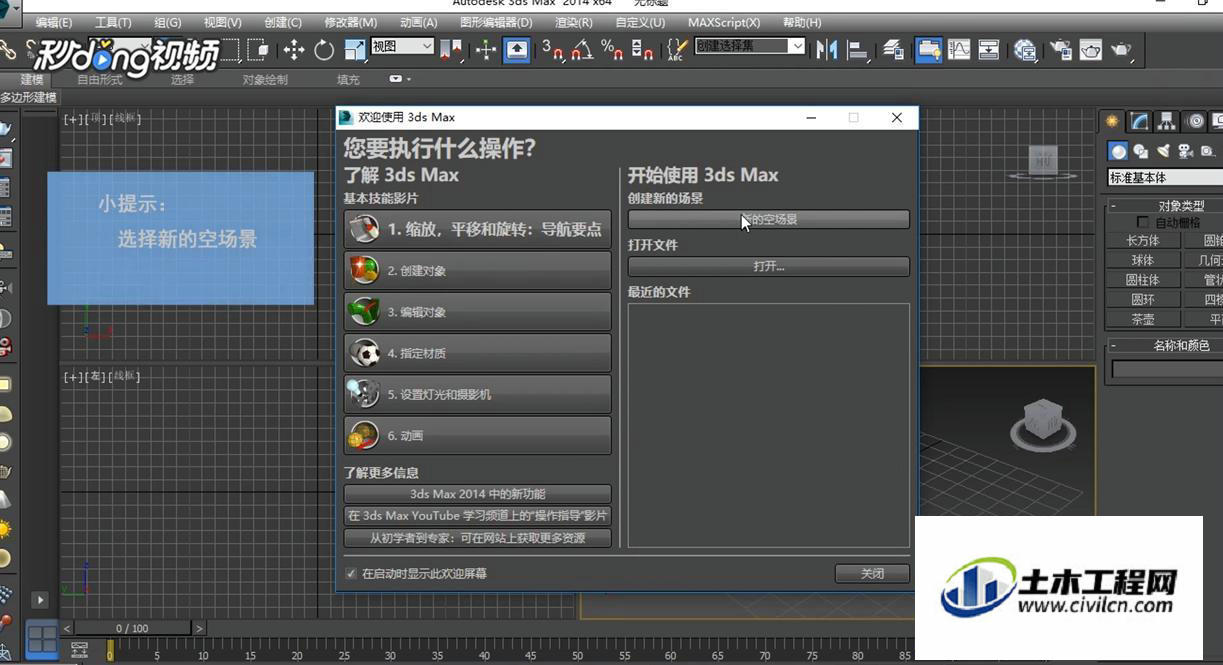Toggle 3D Snaps icon
The width and height of the screenshot is (1223, 665).
point(551,49)
